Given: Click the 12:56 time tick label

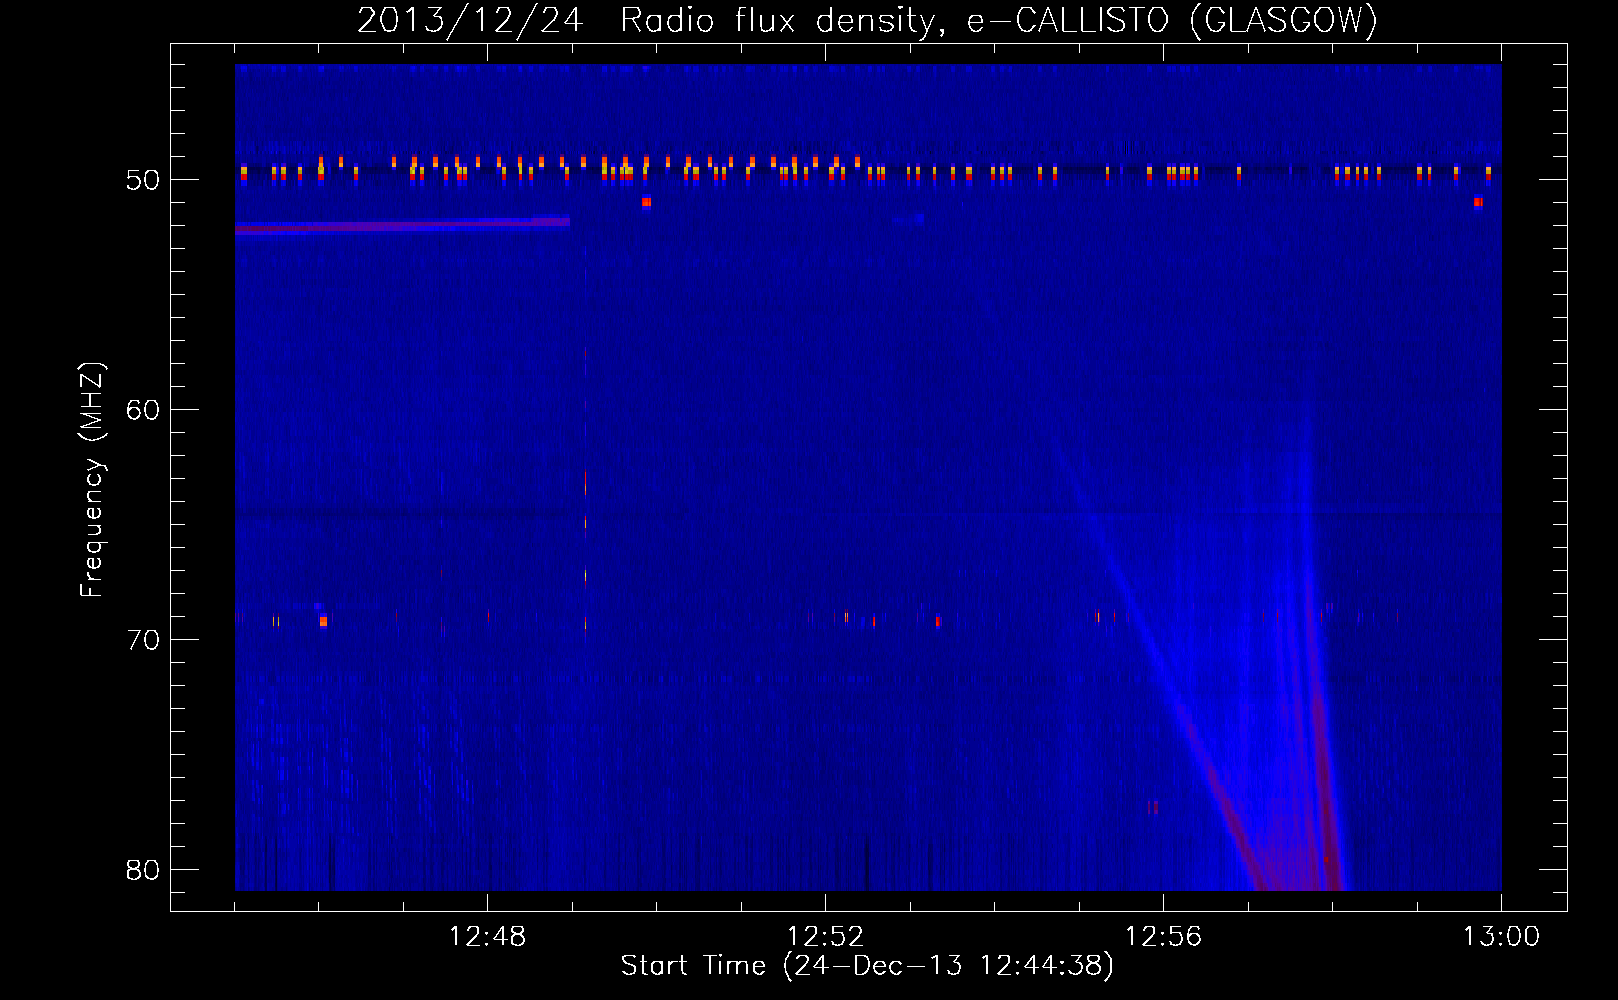Looking at the screenshot, I should (x=1163, y=937).
